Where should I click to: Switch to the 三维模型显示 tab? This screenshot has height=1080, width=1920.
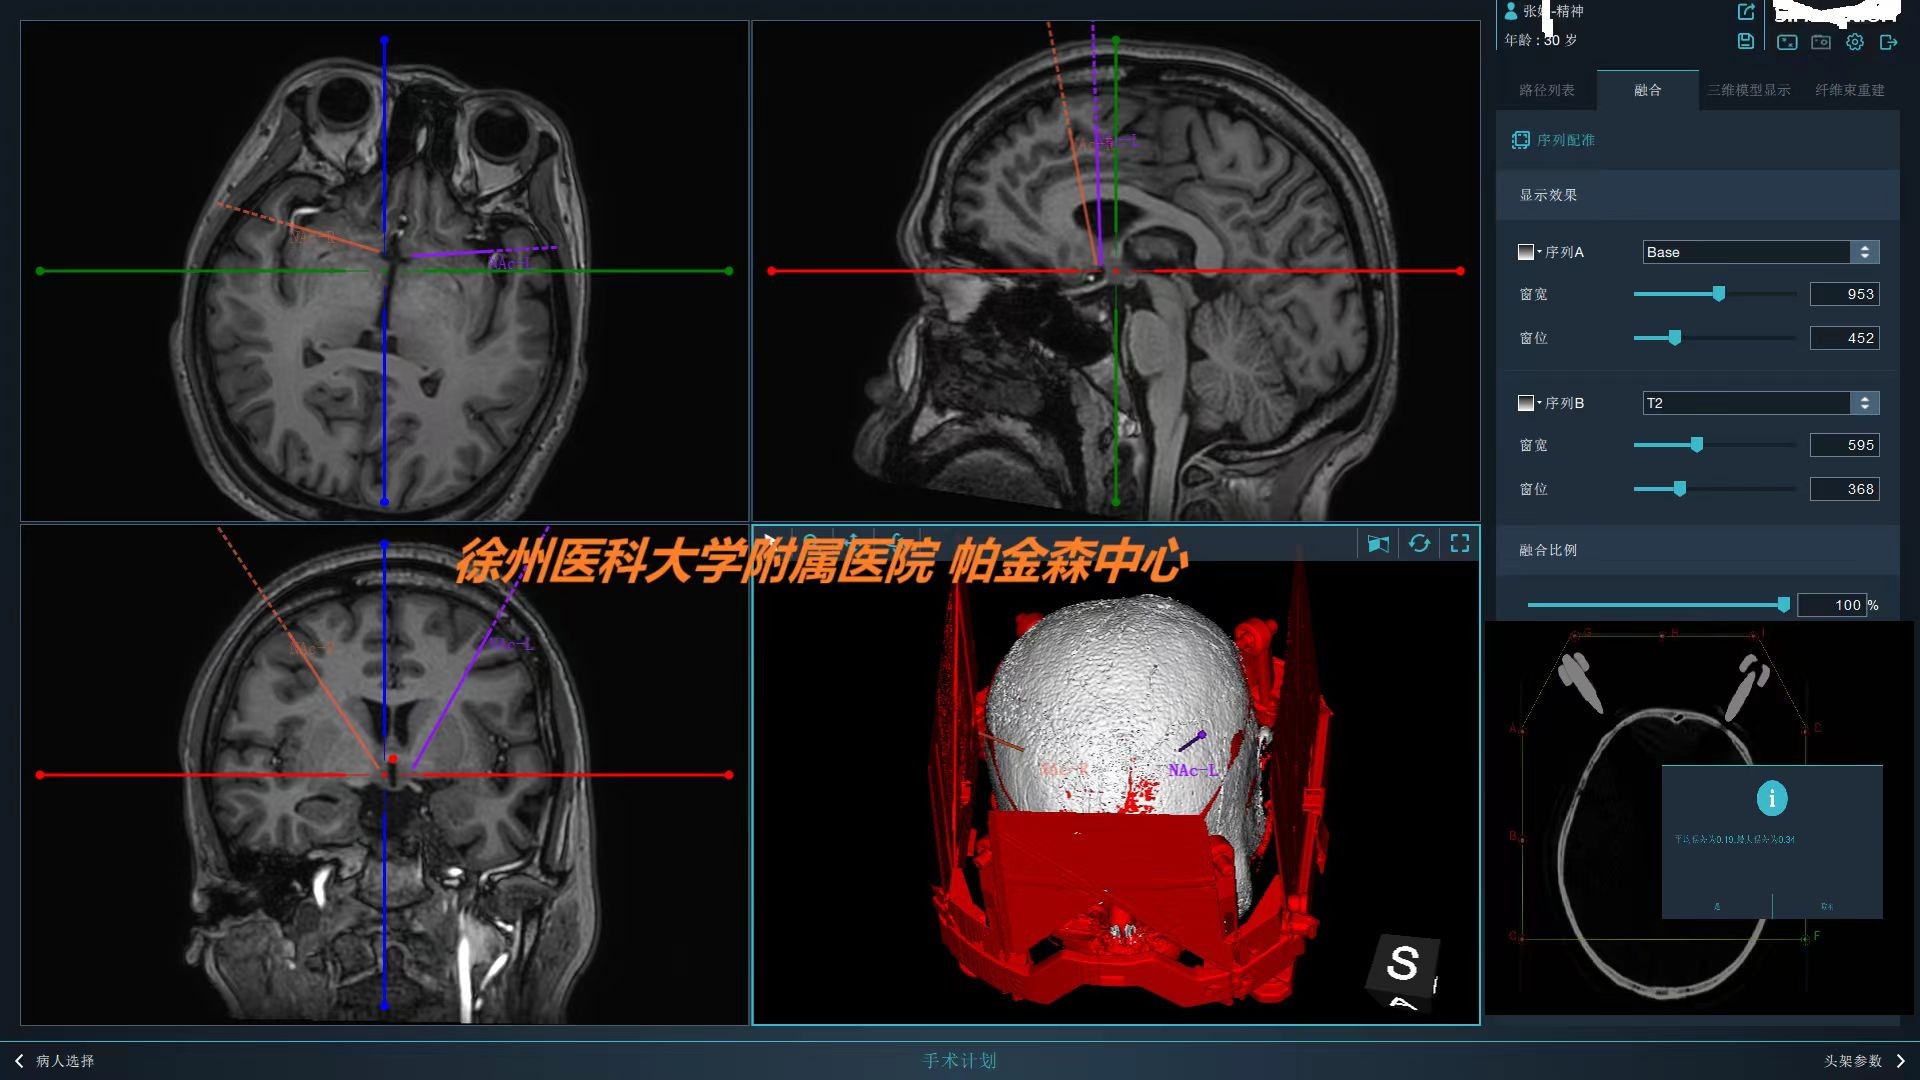pyautogui.click(x=1748, y=90)
